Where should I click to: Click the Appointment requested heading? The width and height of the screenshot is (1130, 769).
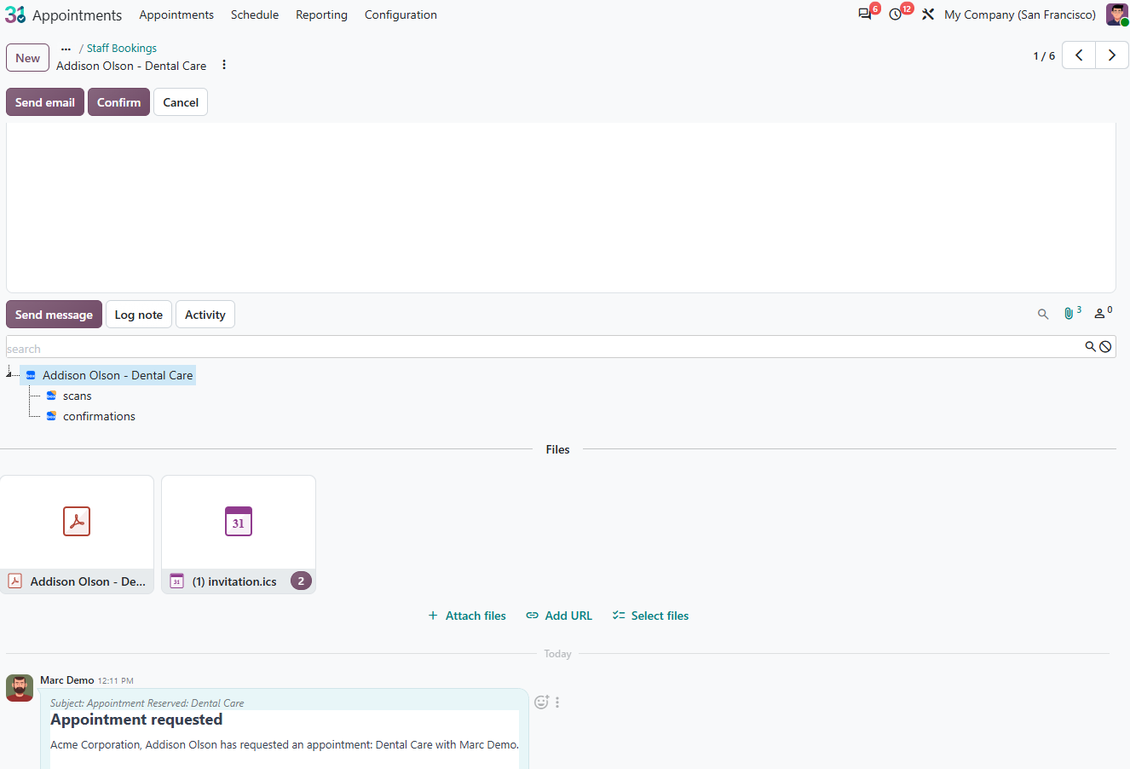(x=136, y=719)
